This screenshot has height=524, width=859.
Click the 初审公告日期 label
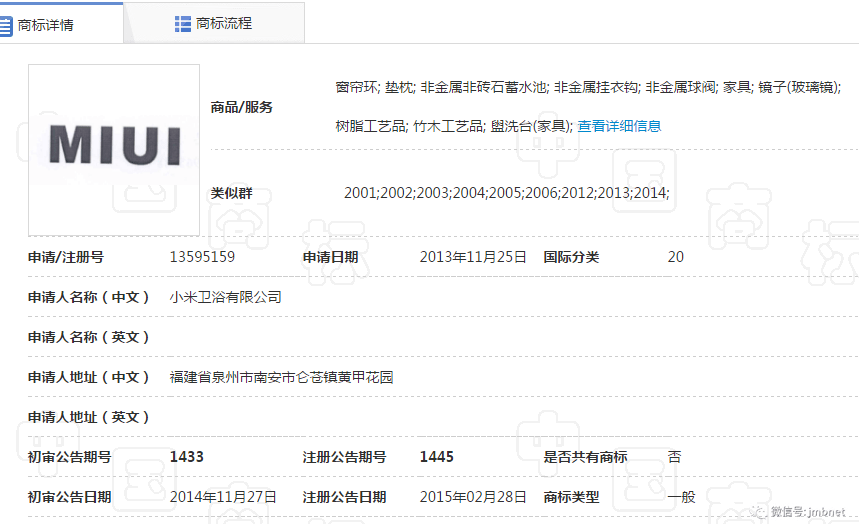coord(70,497)
